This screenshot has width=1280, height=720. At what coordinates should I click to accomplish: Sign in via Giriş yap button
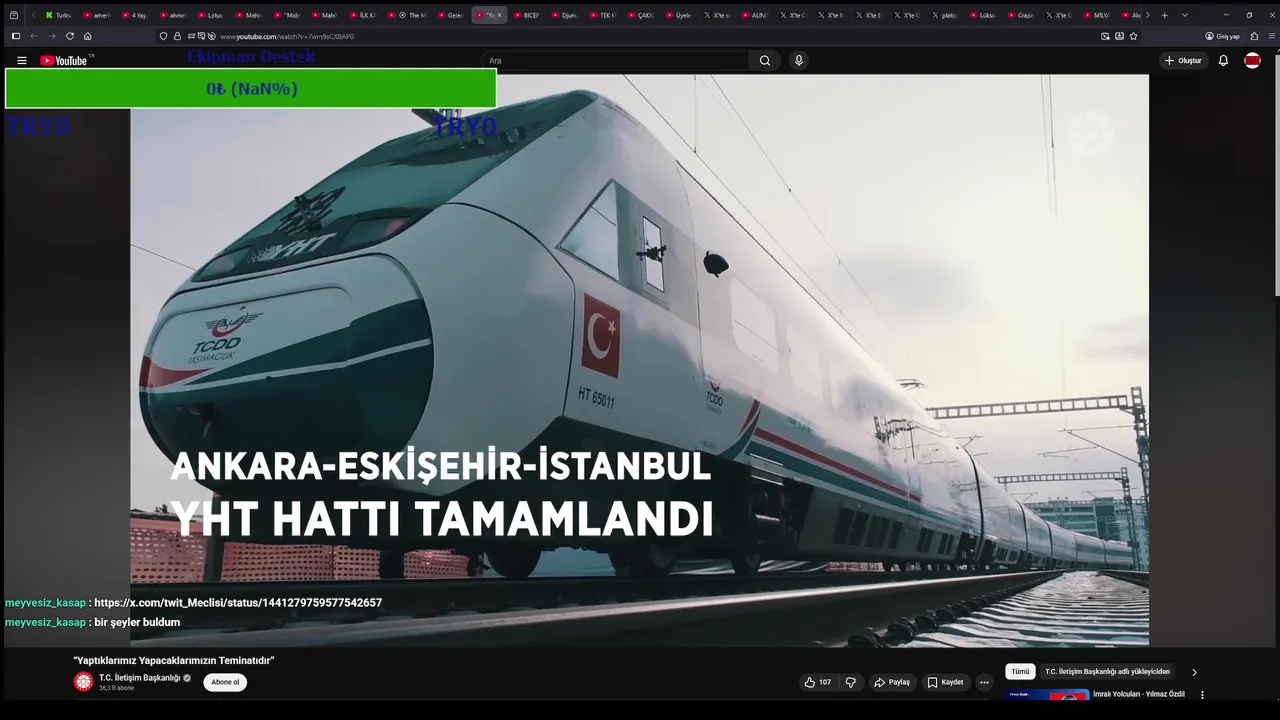(1222, 36)
